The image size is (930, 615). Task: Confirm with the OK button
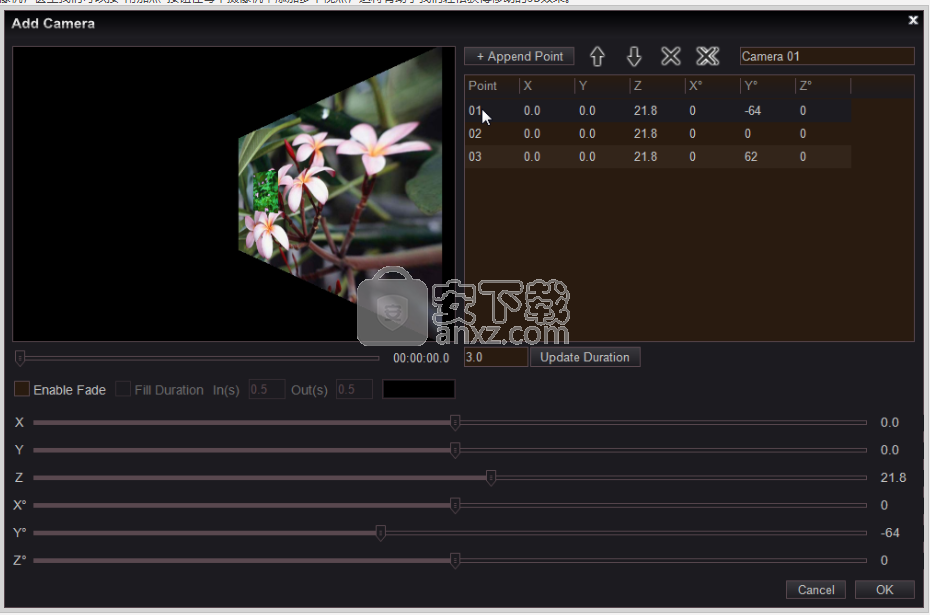(x=884, y=589)
